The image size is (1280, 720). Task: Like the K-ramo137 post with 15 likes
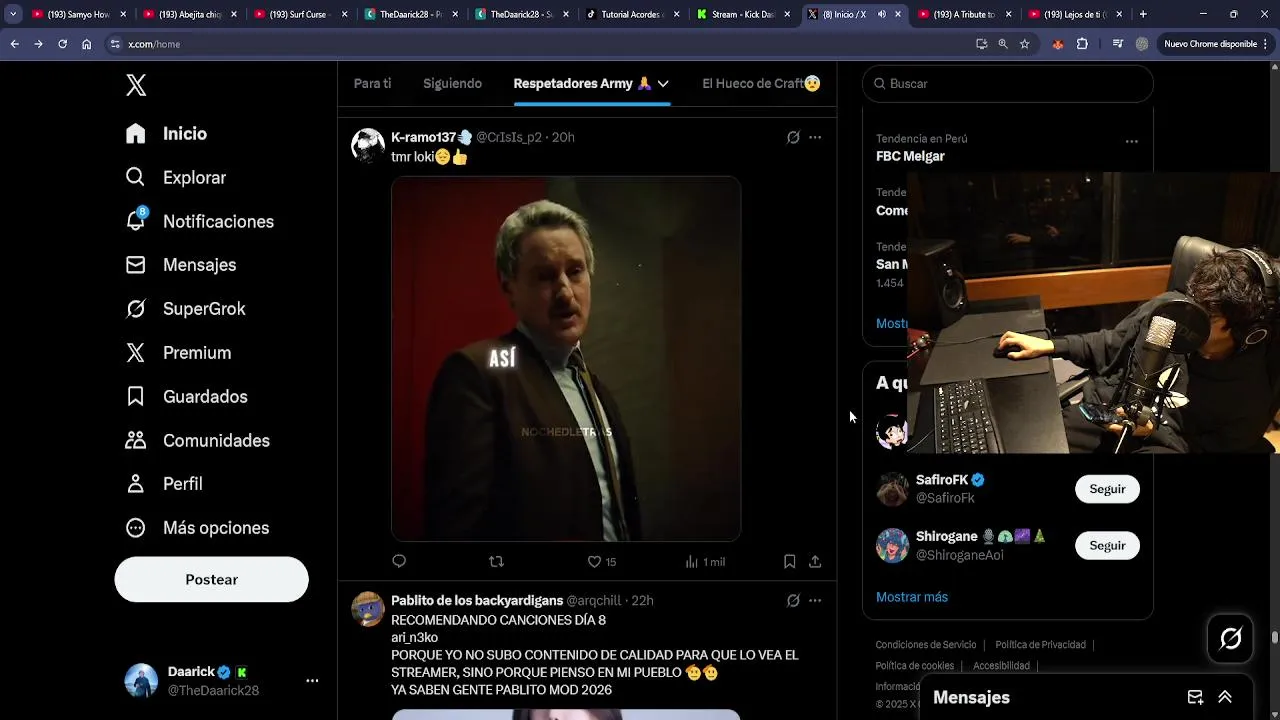601,562
